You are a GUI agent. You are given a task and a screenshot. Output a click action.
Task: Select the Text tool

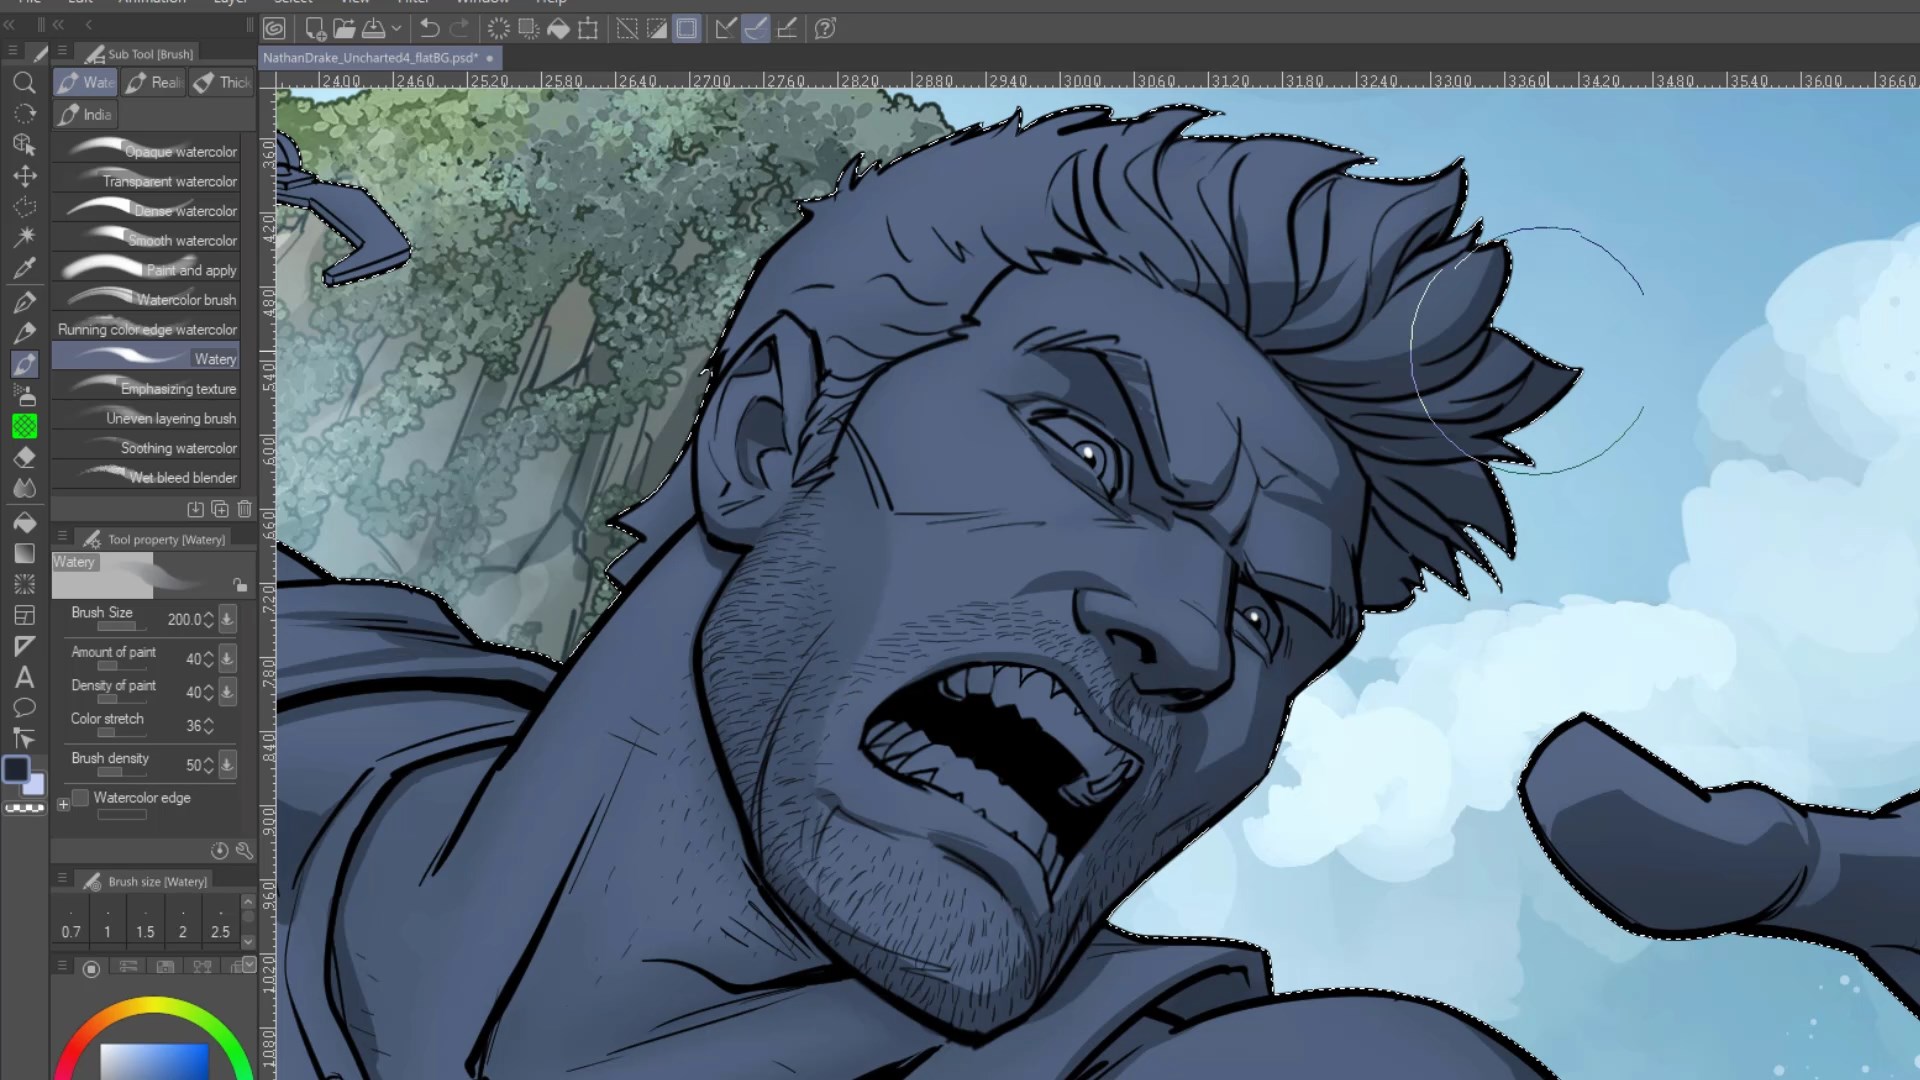24,678
